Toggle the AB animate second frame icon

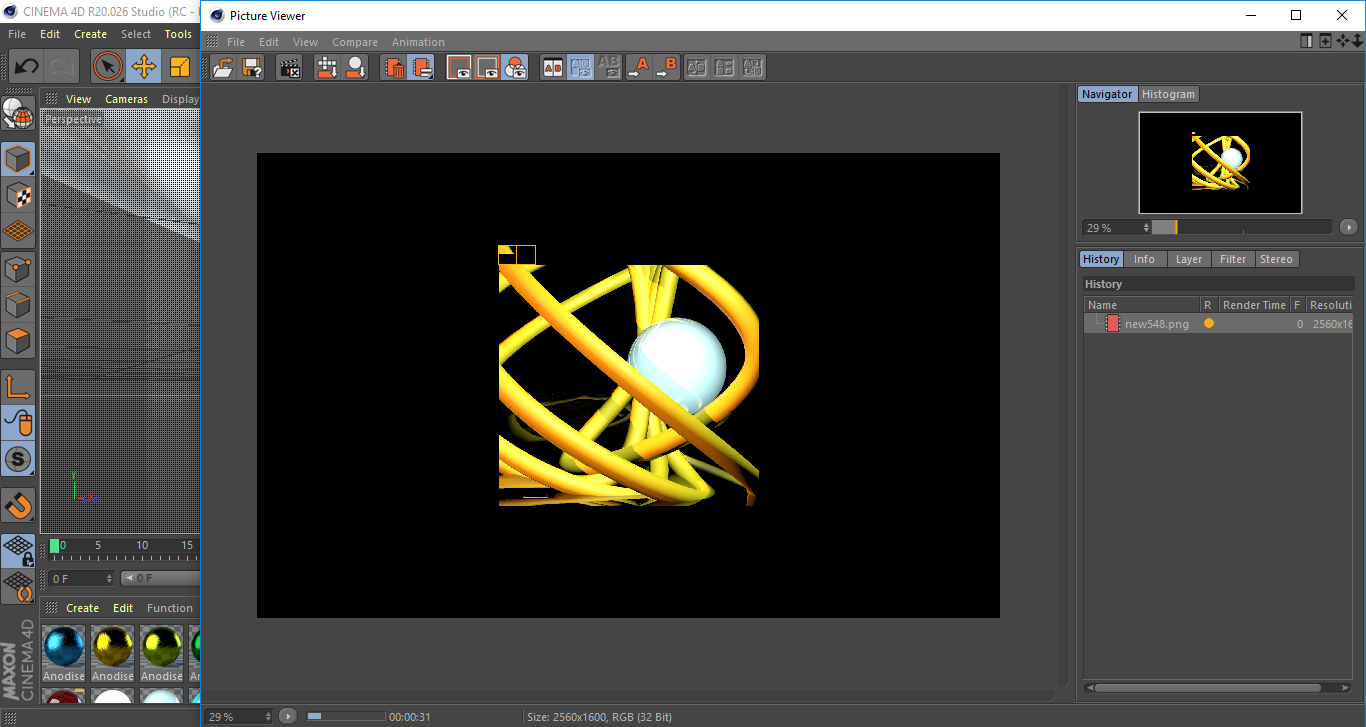pyautogui.click(x=581, y=68)
